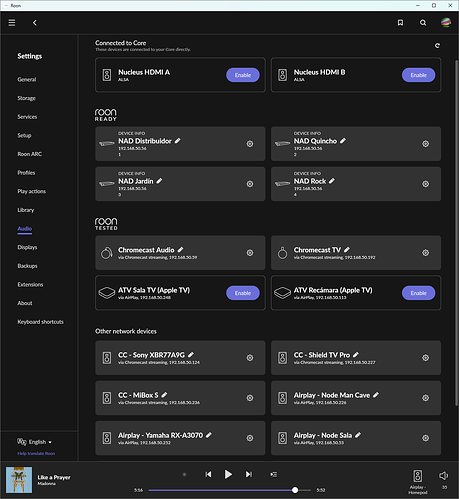Click the Madonna artist name

47,484
